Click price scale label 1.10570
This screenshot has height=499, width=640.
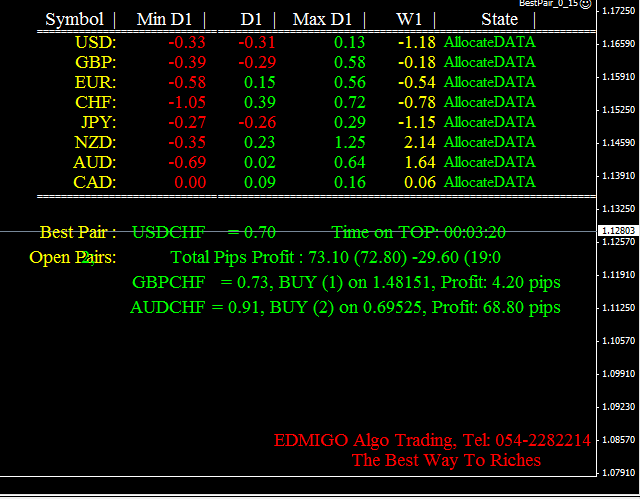click(619, 340)
